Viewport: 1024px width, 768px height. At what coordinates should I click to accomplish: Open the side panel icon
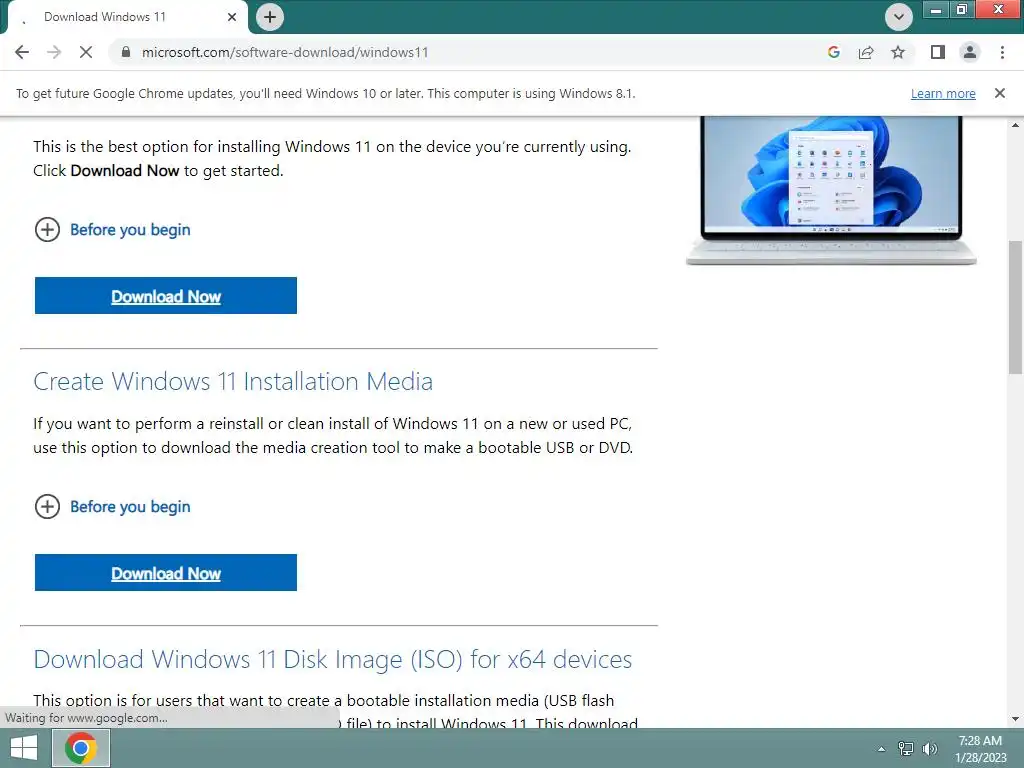click(938, 52)
